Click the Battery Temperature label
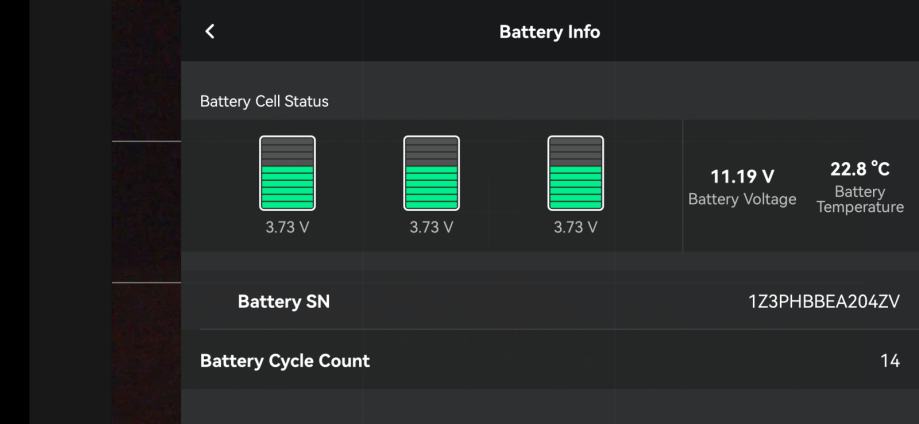 pos(859,199)
